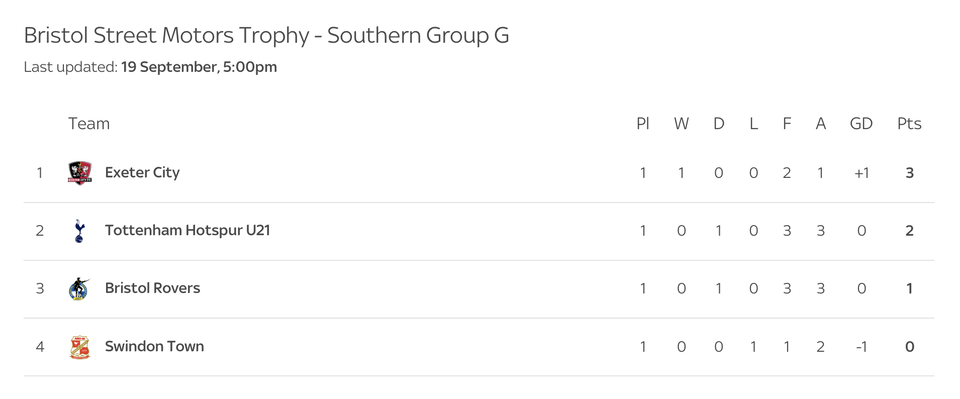Click the Southern Group G table title
Viewport: 960px width, 399px height.
pos(266,35)
